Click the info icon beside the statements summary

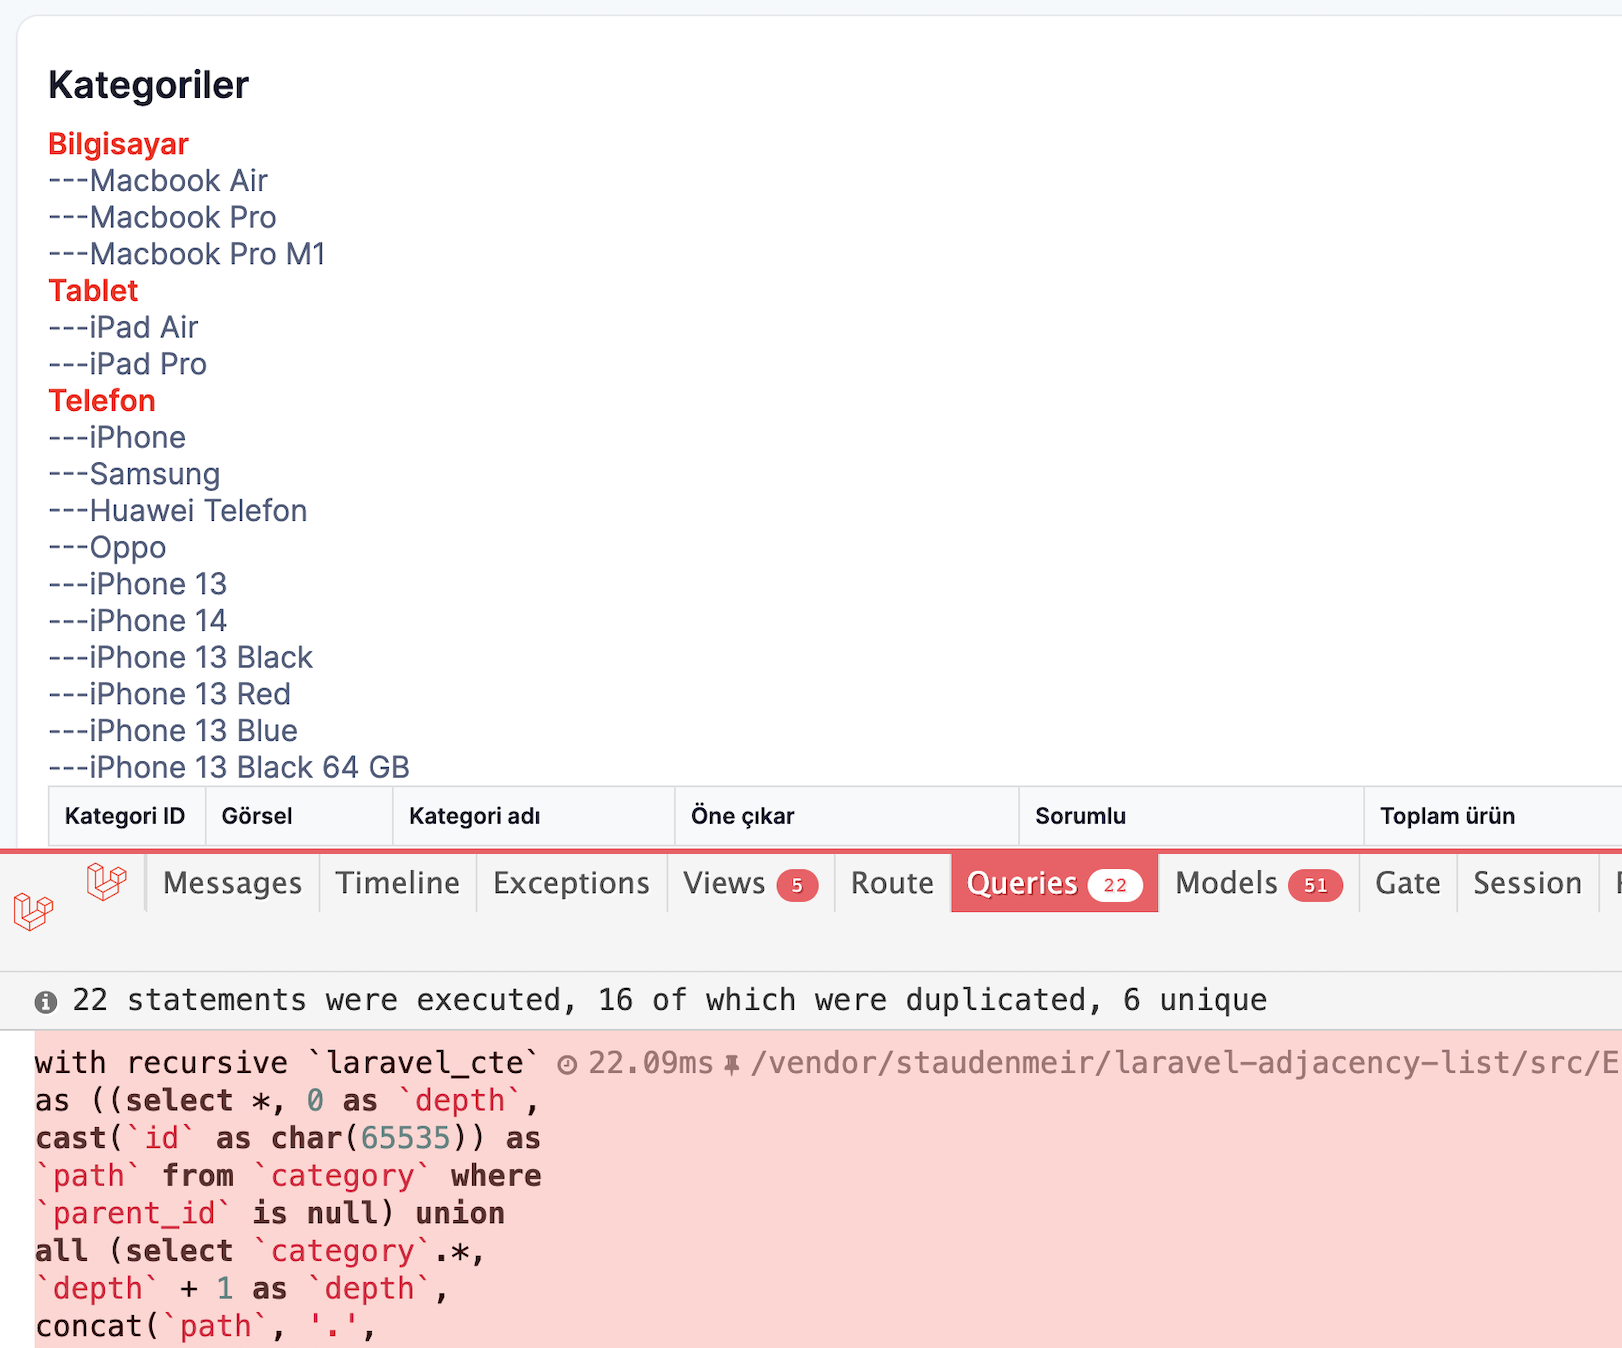(x=46, y=1001)
